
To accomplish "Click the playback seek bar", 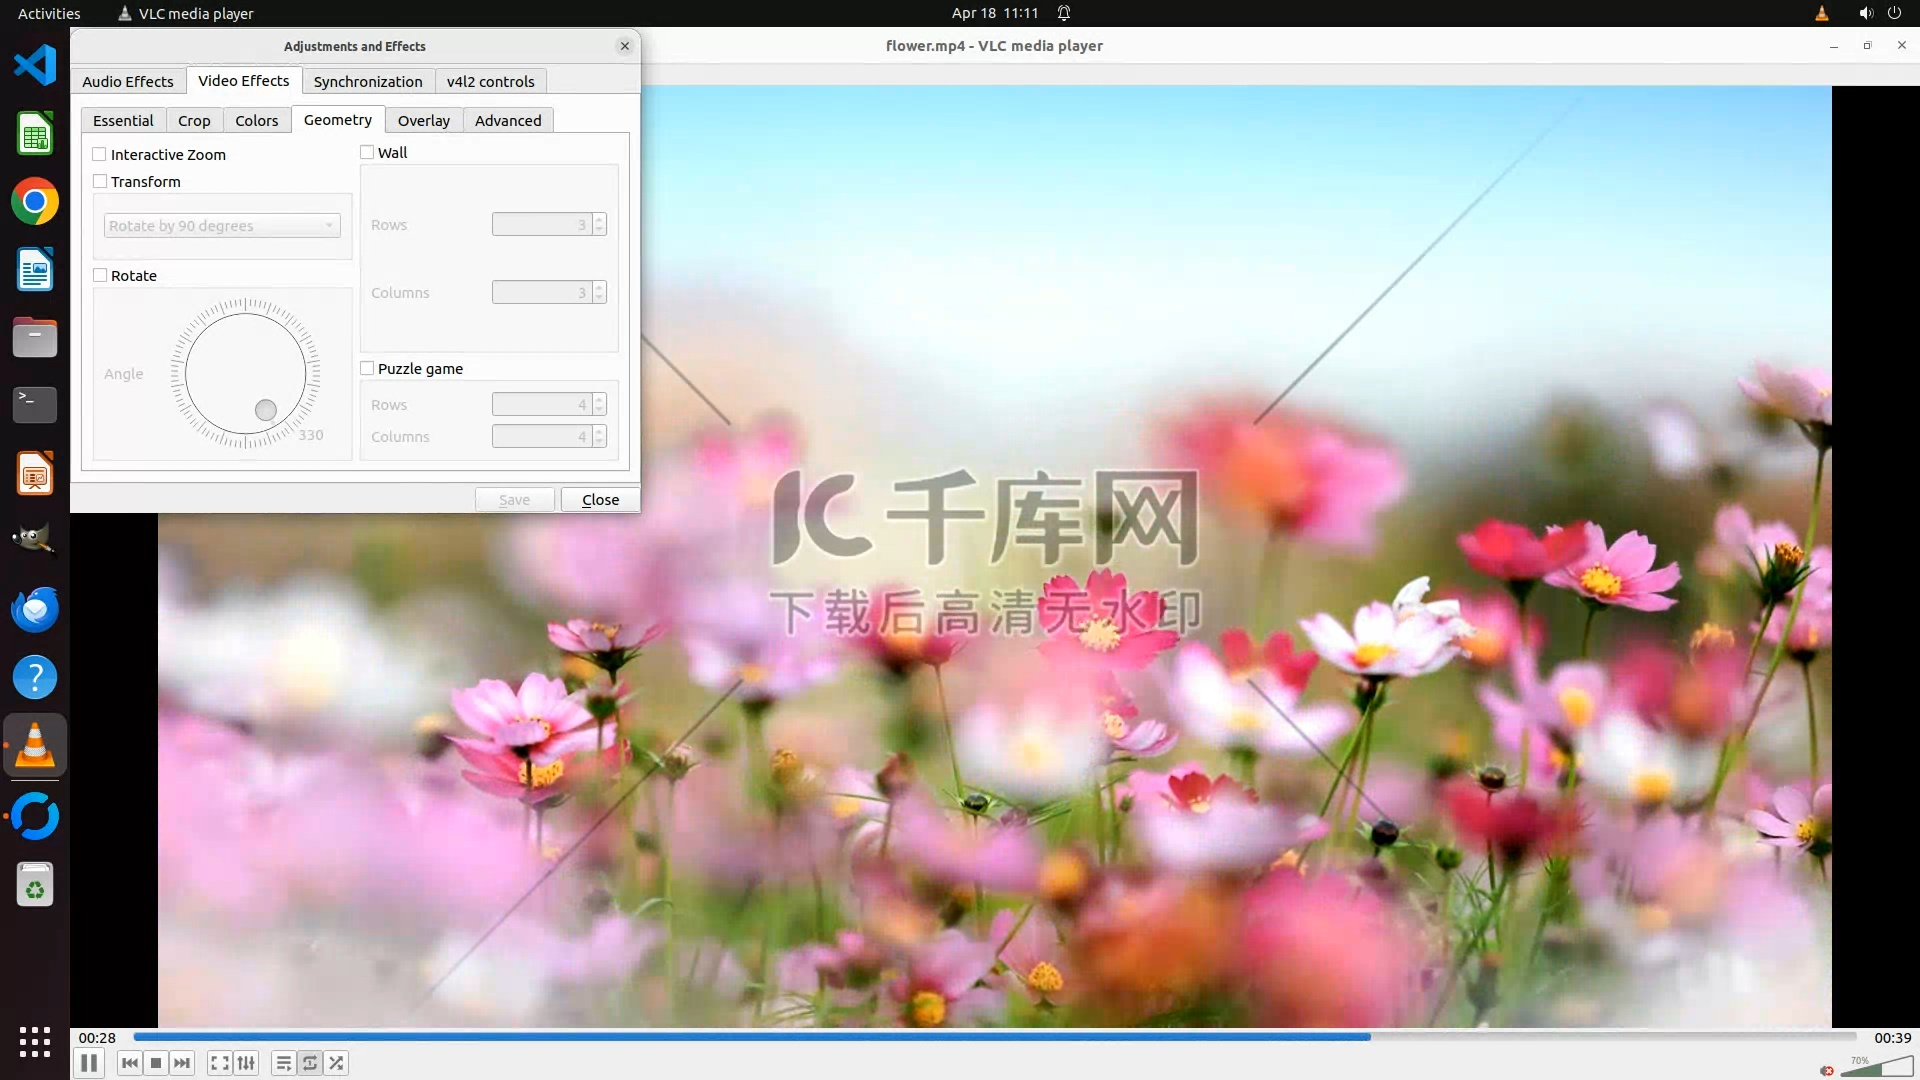I will [994, 1037].
